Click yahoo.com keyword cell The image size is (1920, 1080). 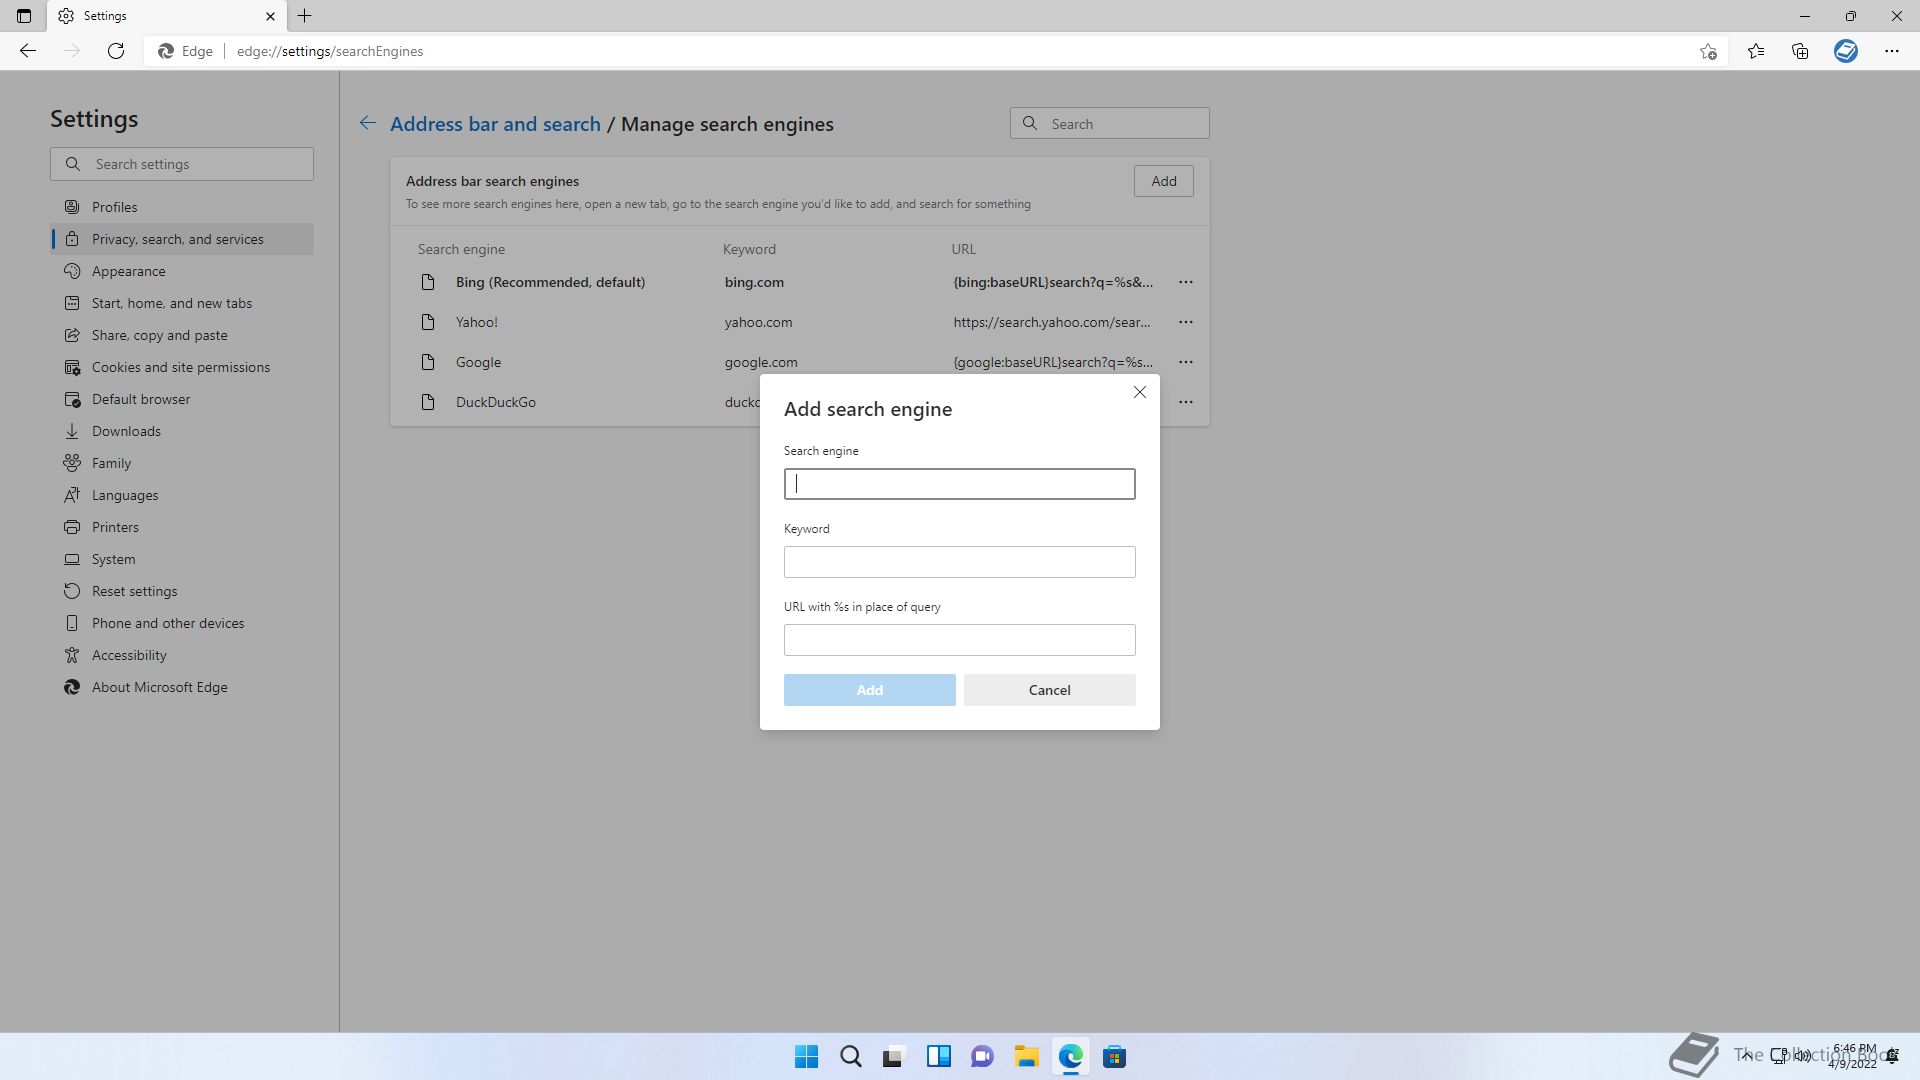pyautogui.click(x=758, y=322)
